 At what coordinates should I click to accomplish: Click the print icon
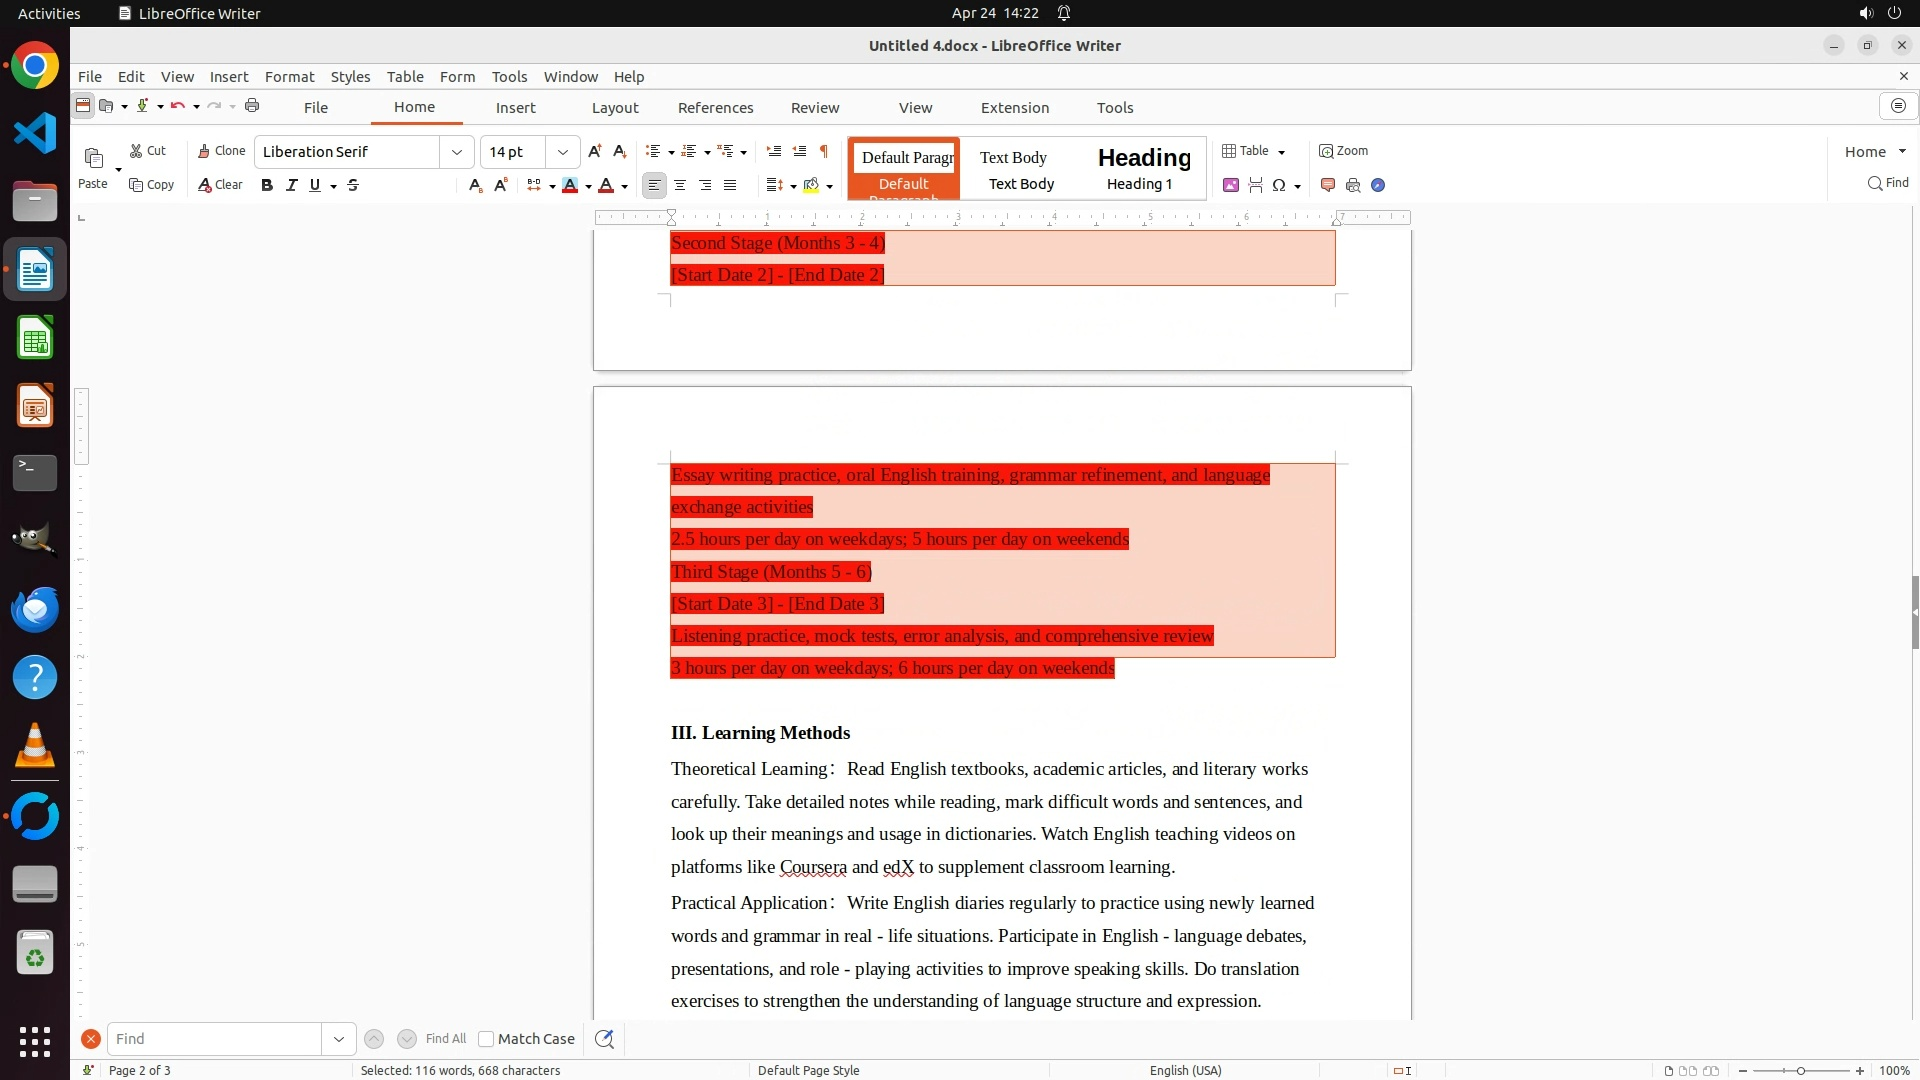tap(252, 106)
